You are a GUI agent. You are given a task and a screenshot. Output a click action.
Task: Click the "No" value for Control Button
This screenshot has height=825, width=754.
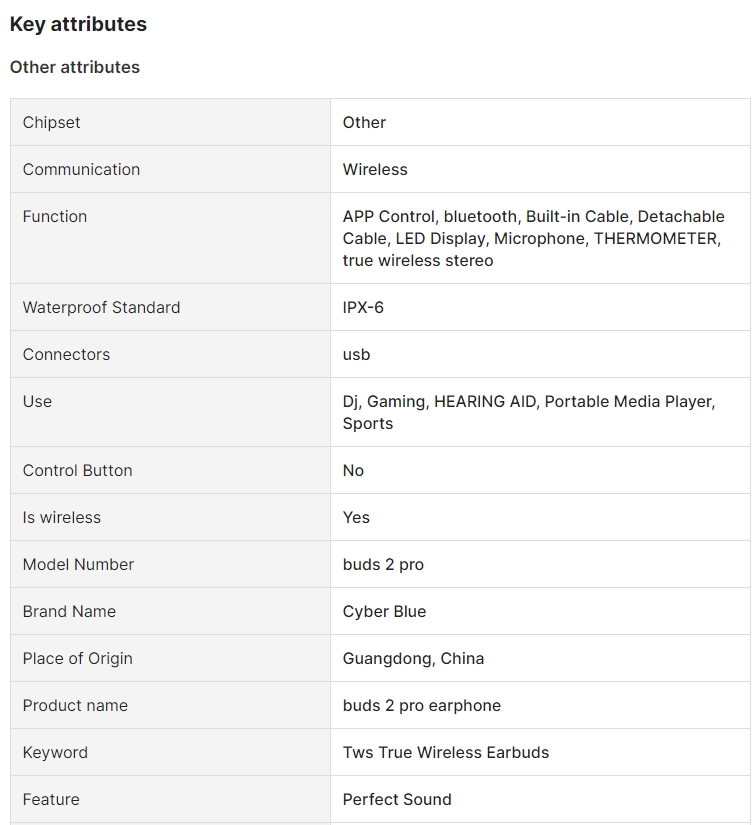[x=353, y=470]
